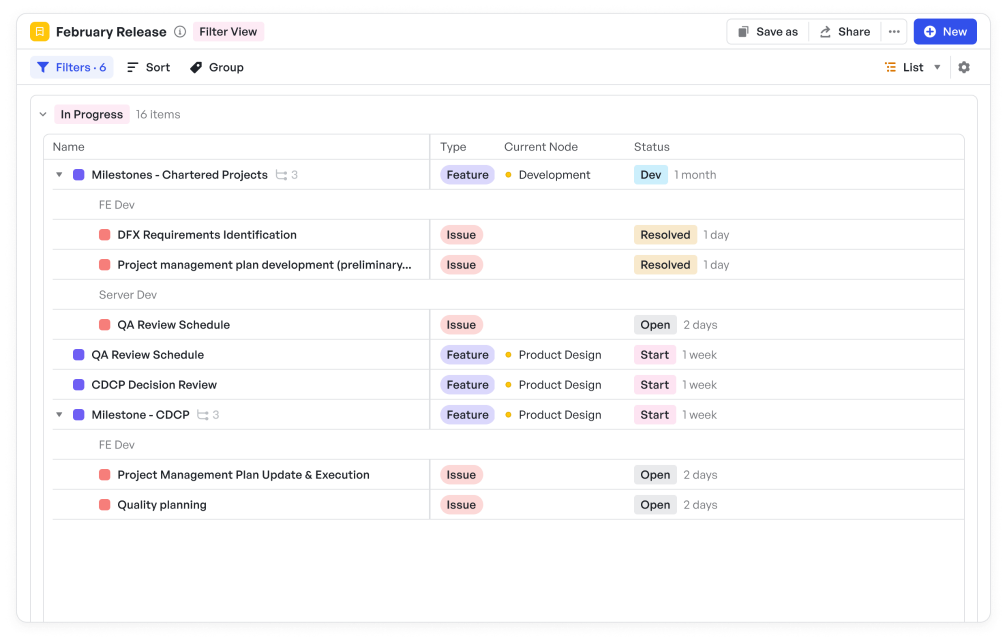
Task: Open the Group options
Action: pos(217,68)
